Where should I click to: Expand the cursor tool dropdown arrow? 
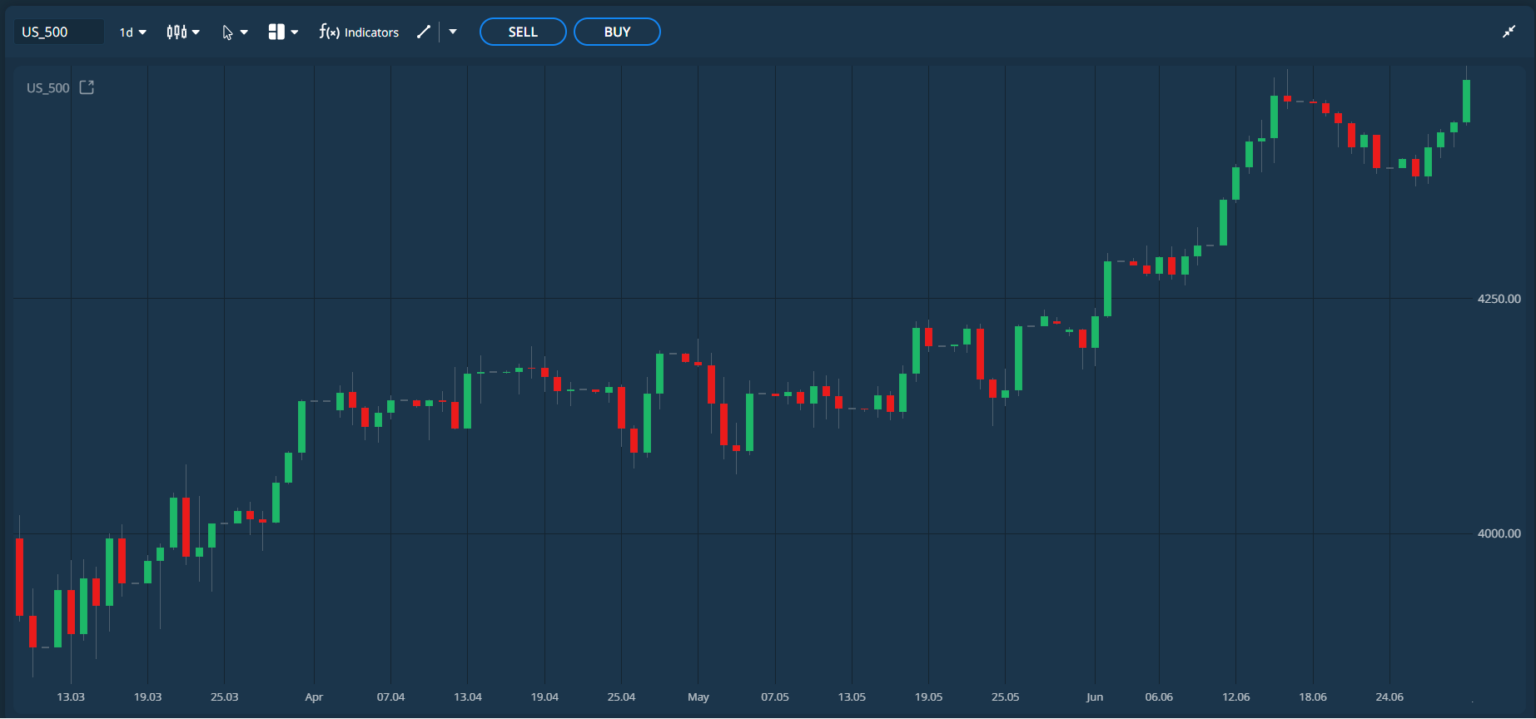click(x=244, y=32)
